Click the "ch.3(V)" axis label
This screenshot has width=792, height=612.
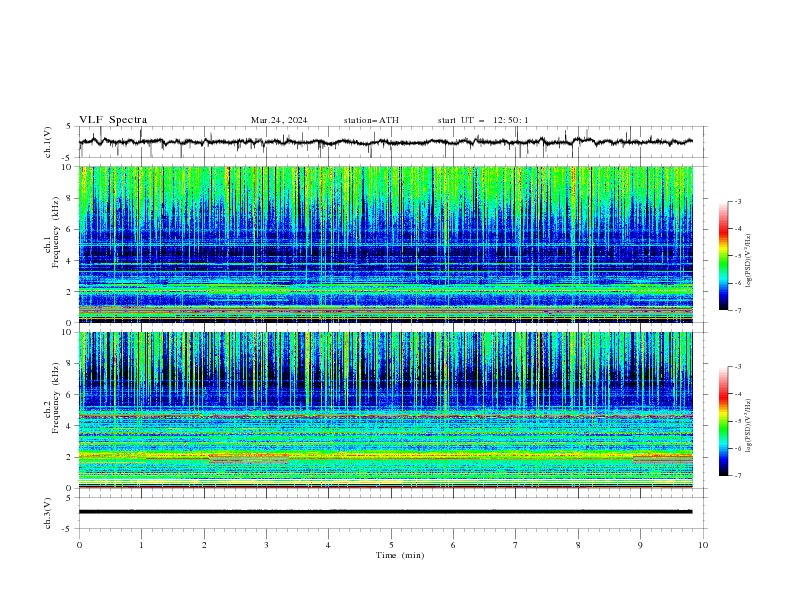48,513
